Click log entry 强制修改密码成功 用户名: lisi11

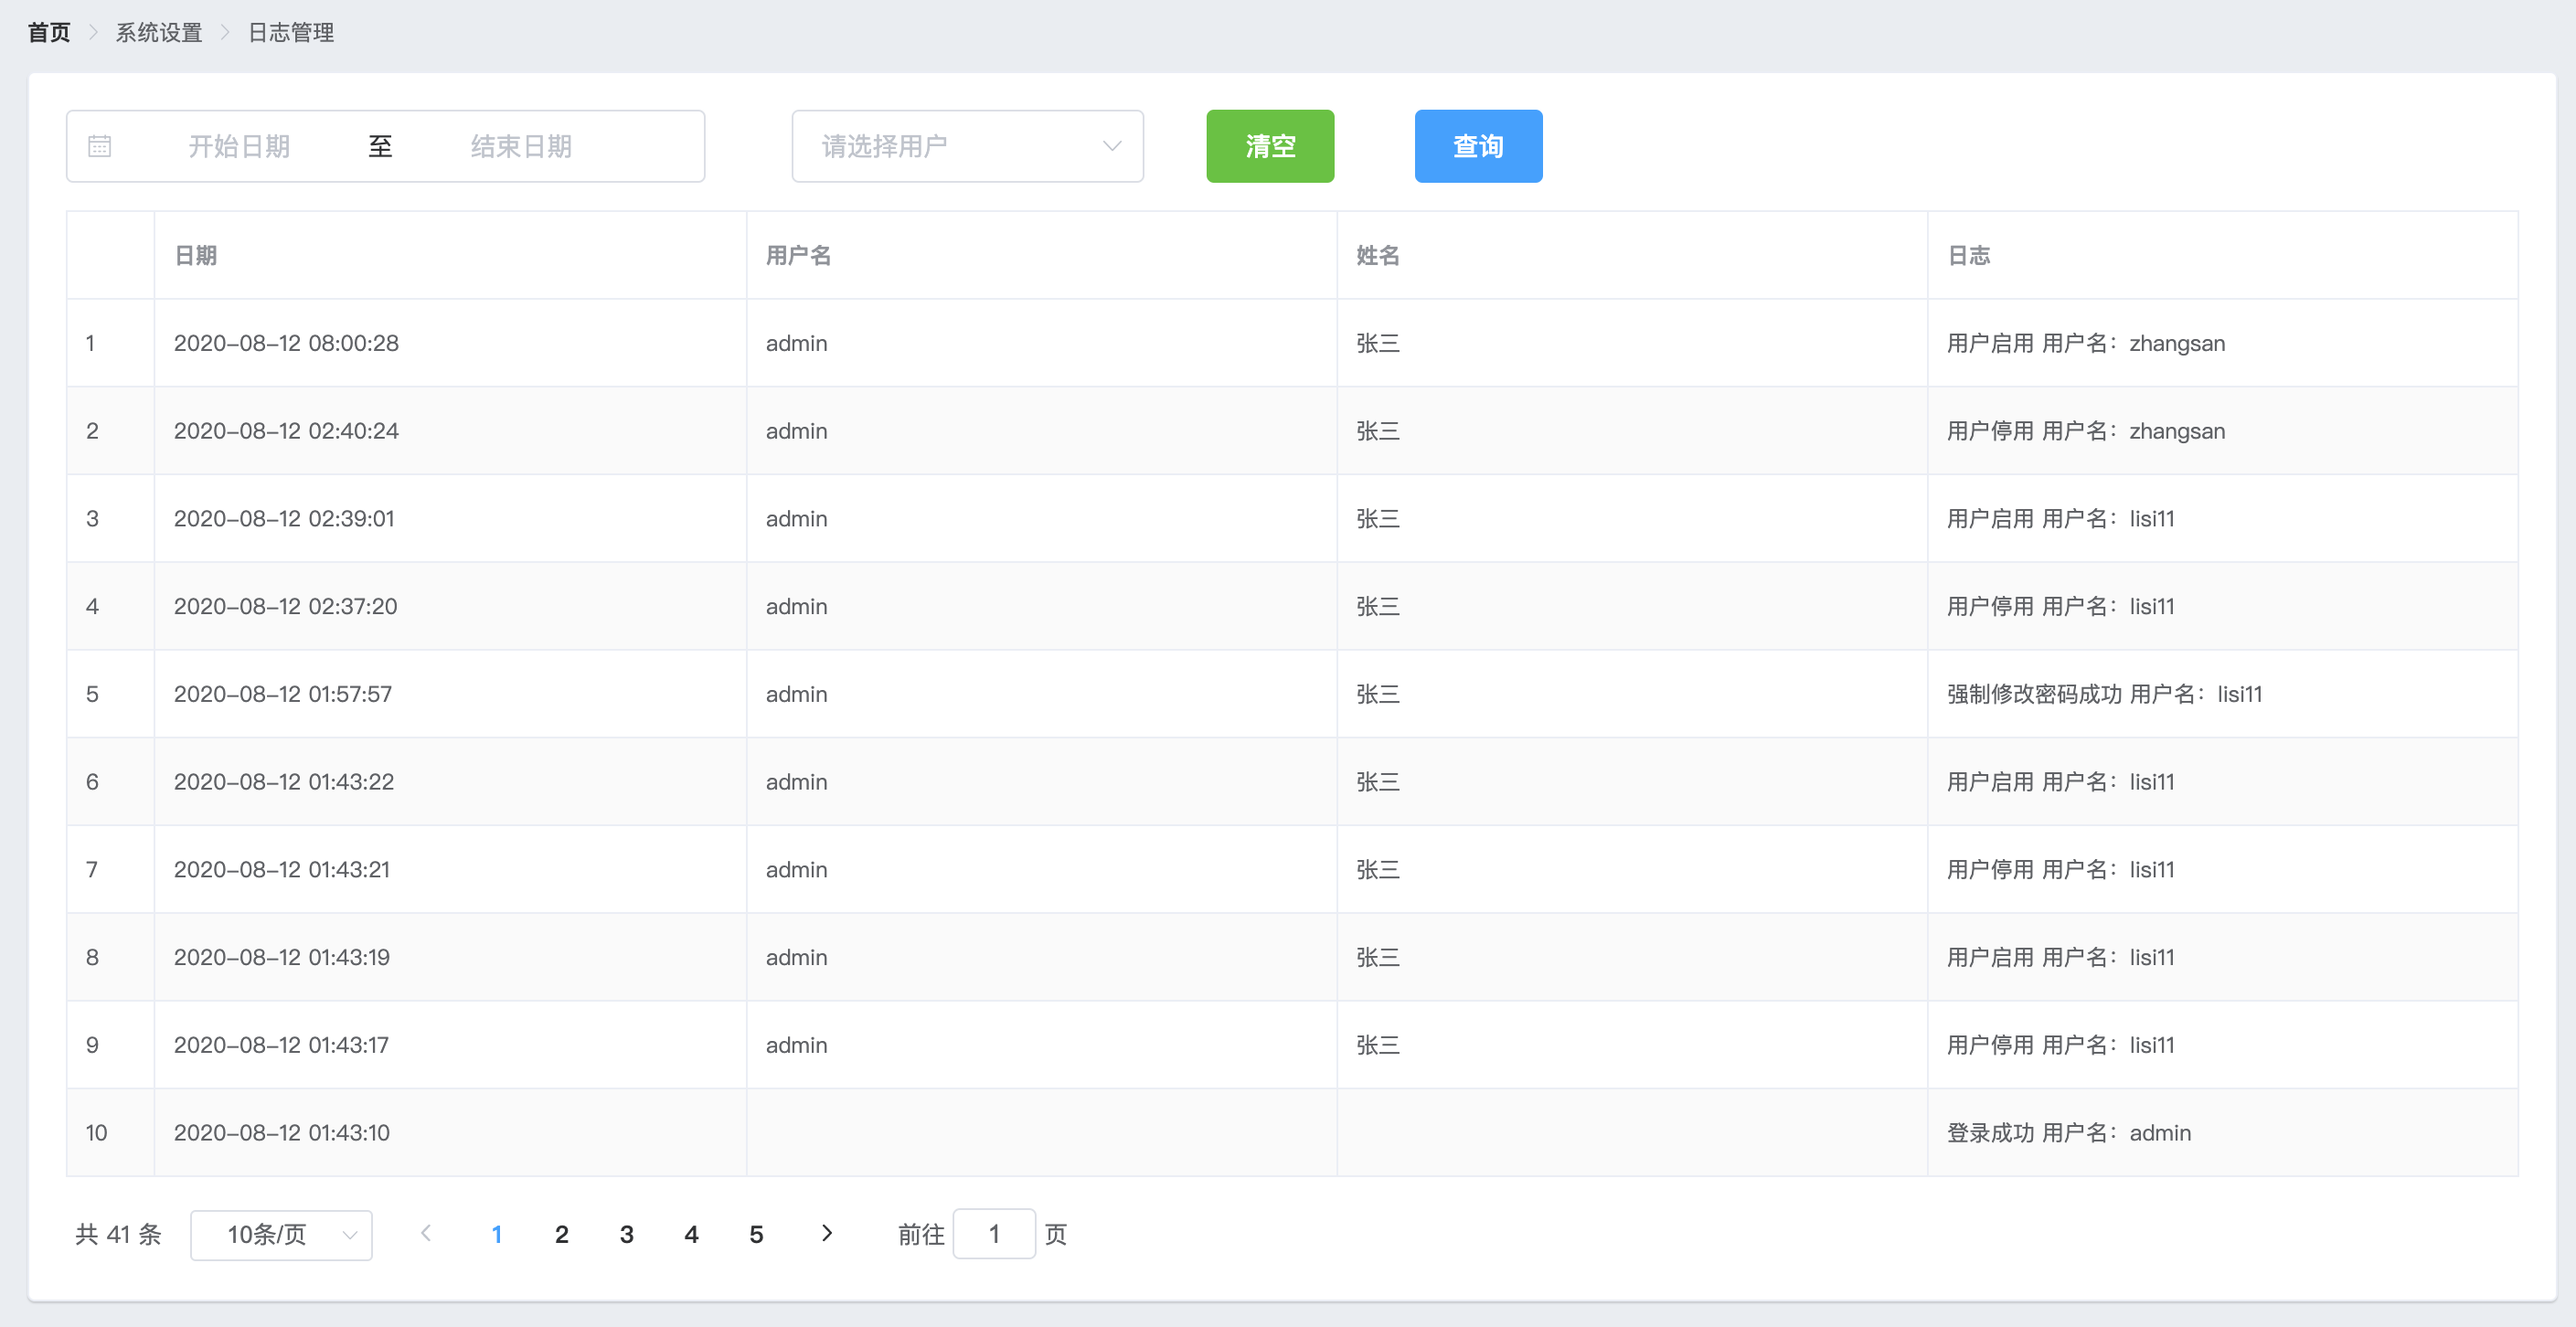2104,694
